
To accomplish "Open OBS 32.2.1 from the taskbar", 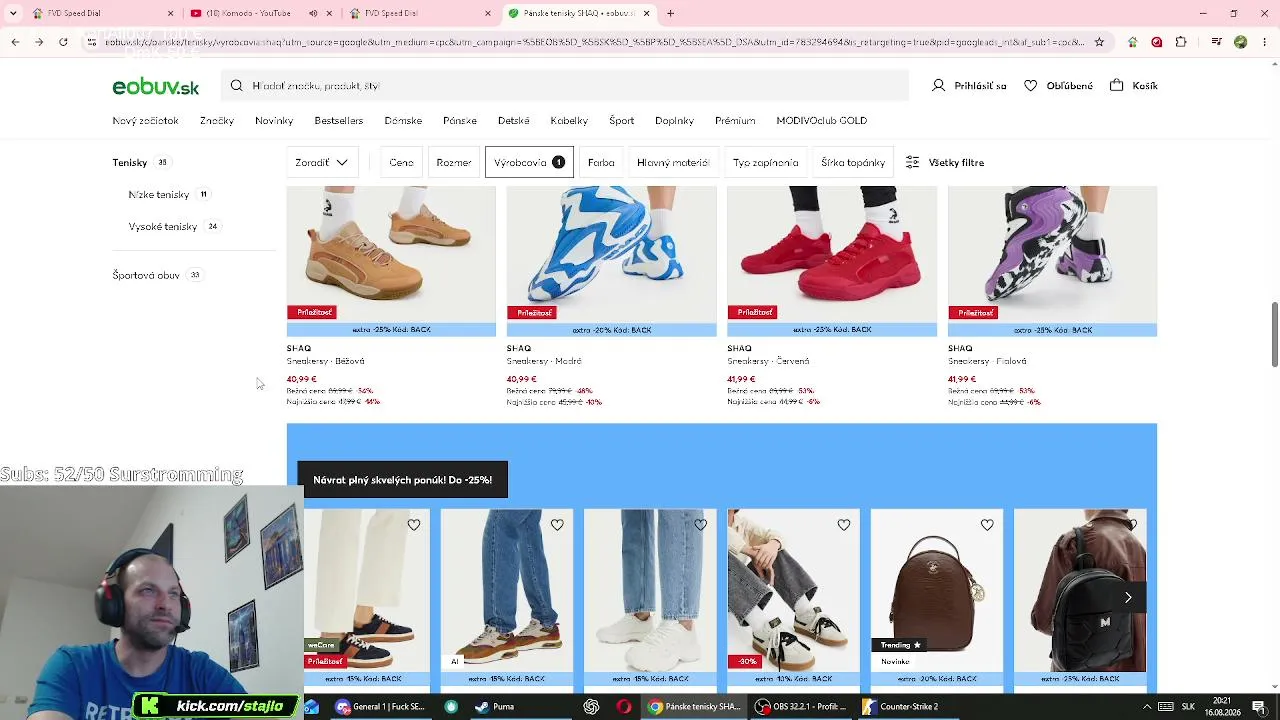I will (x=802, y=707).
